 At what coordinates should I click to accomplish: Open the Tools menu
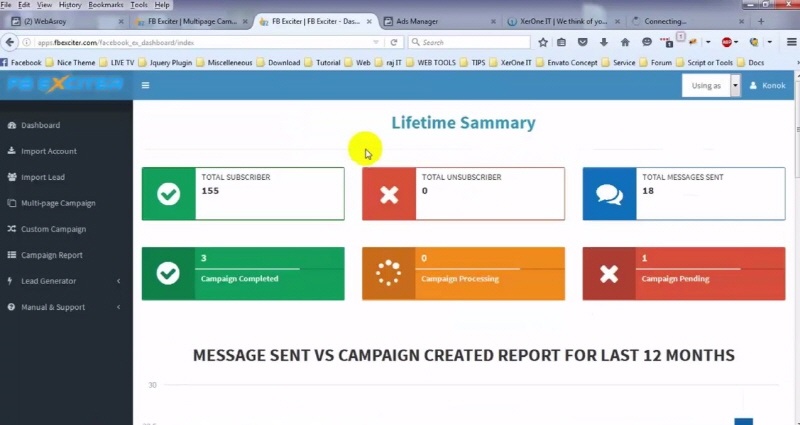coord(139,5)
